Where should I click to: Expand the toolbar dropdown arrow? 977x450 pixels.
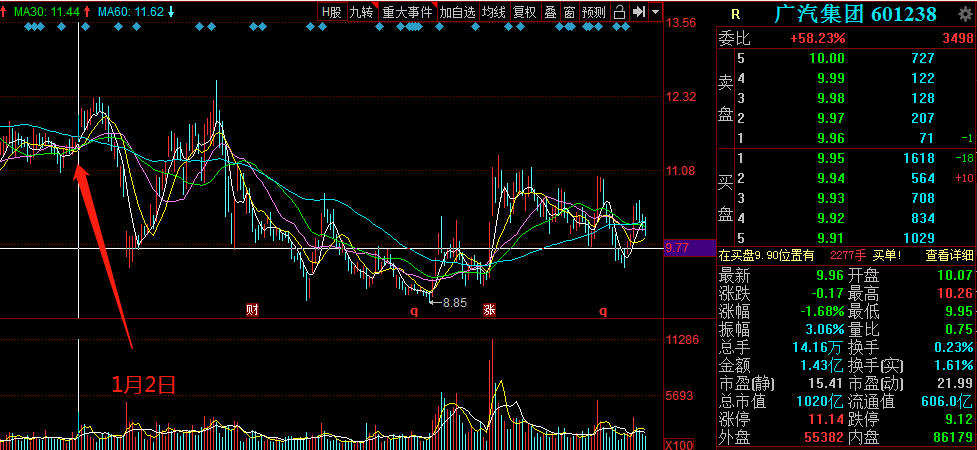(x=655, y=11)
